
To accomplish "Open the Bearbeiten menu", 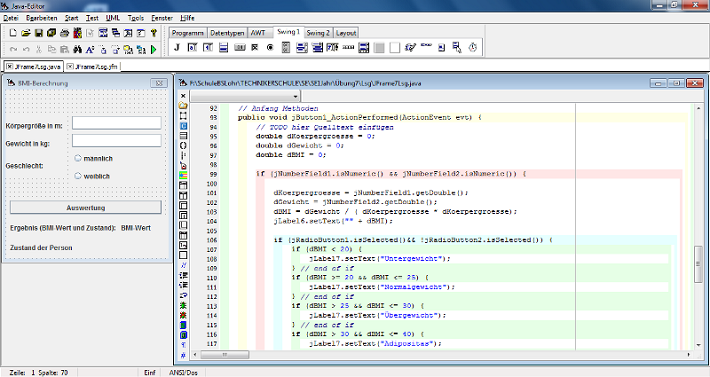I will [42, 18].
